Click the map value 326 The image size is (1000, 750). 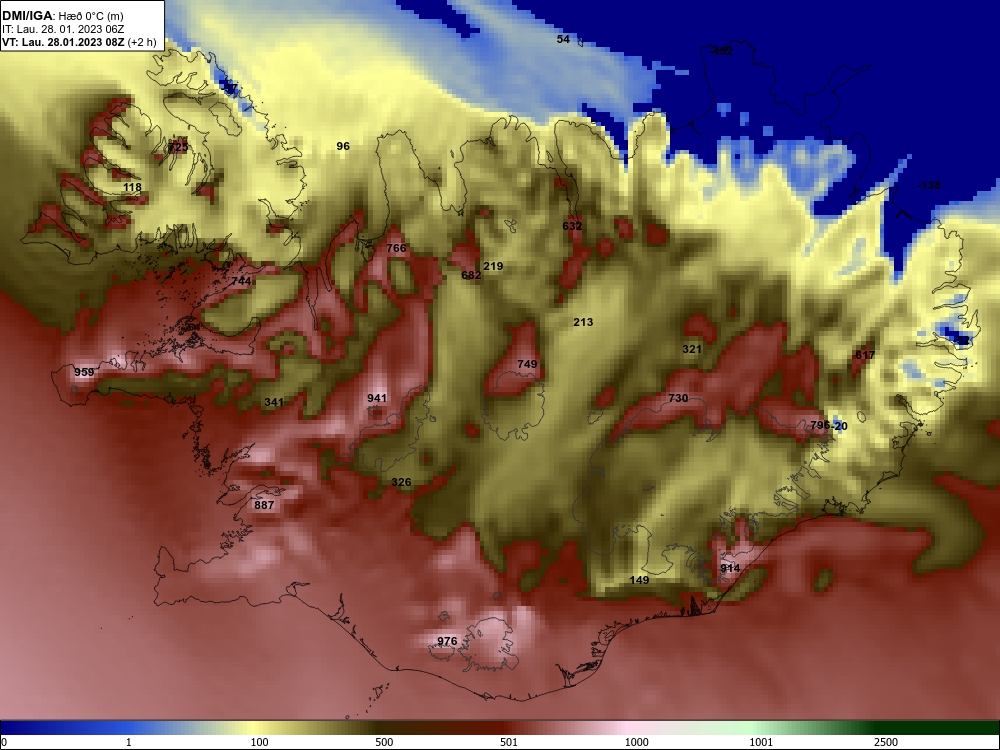click(401, 482)
